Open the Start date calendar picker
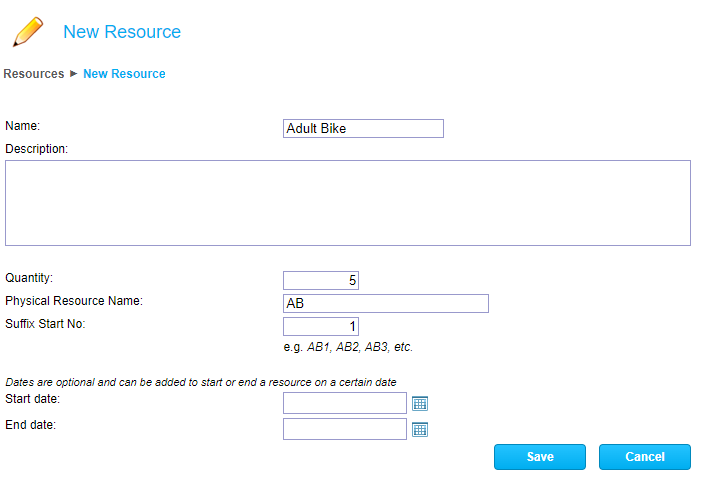 coord(420,403)
